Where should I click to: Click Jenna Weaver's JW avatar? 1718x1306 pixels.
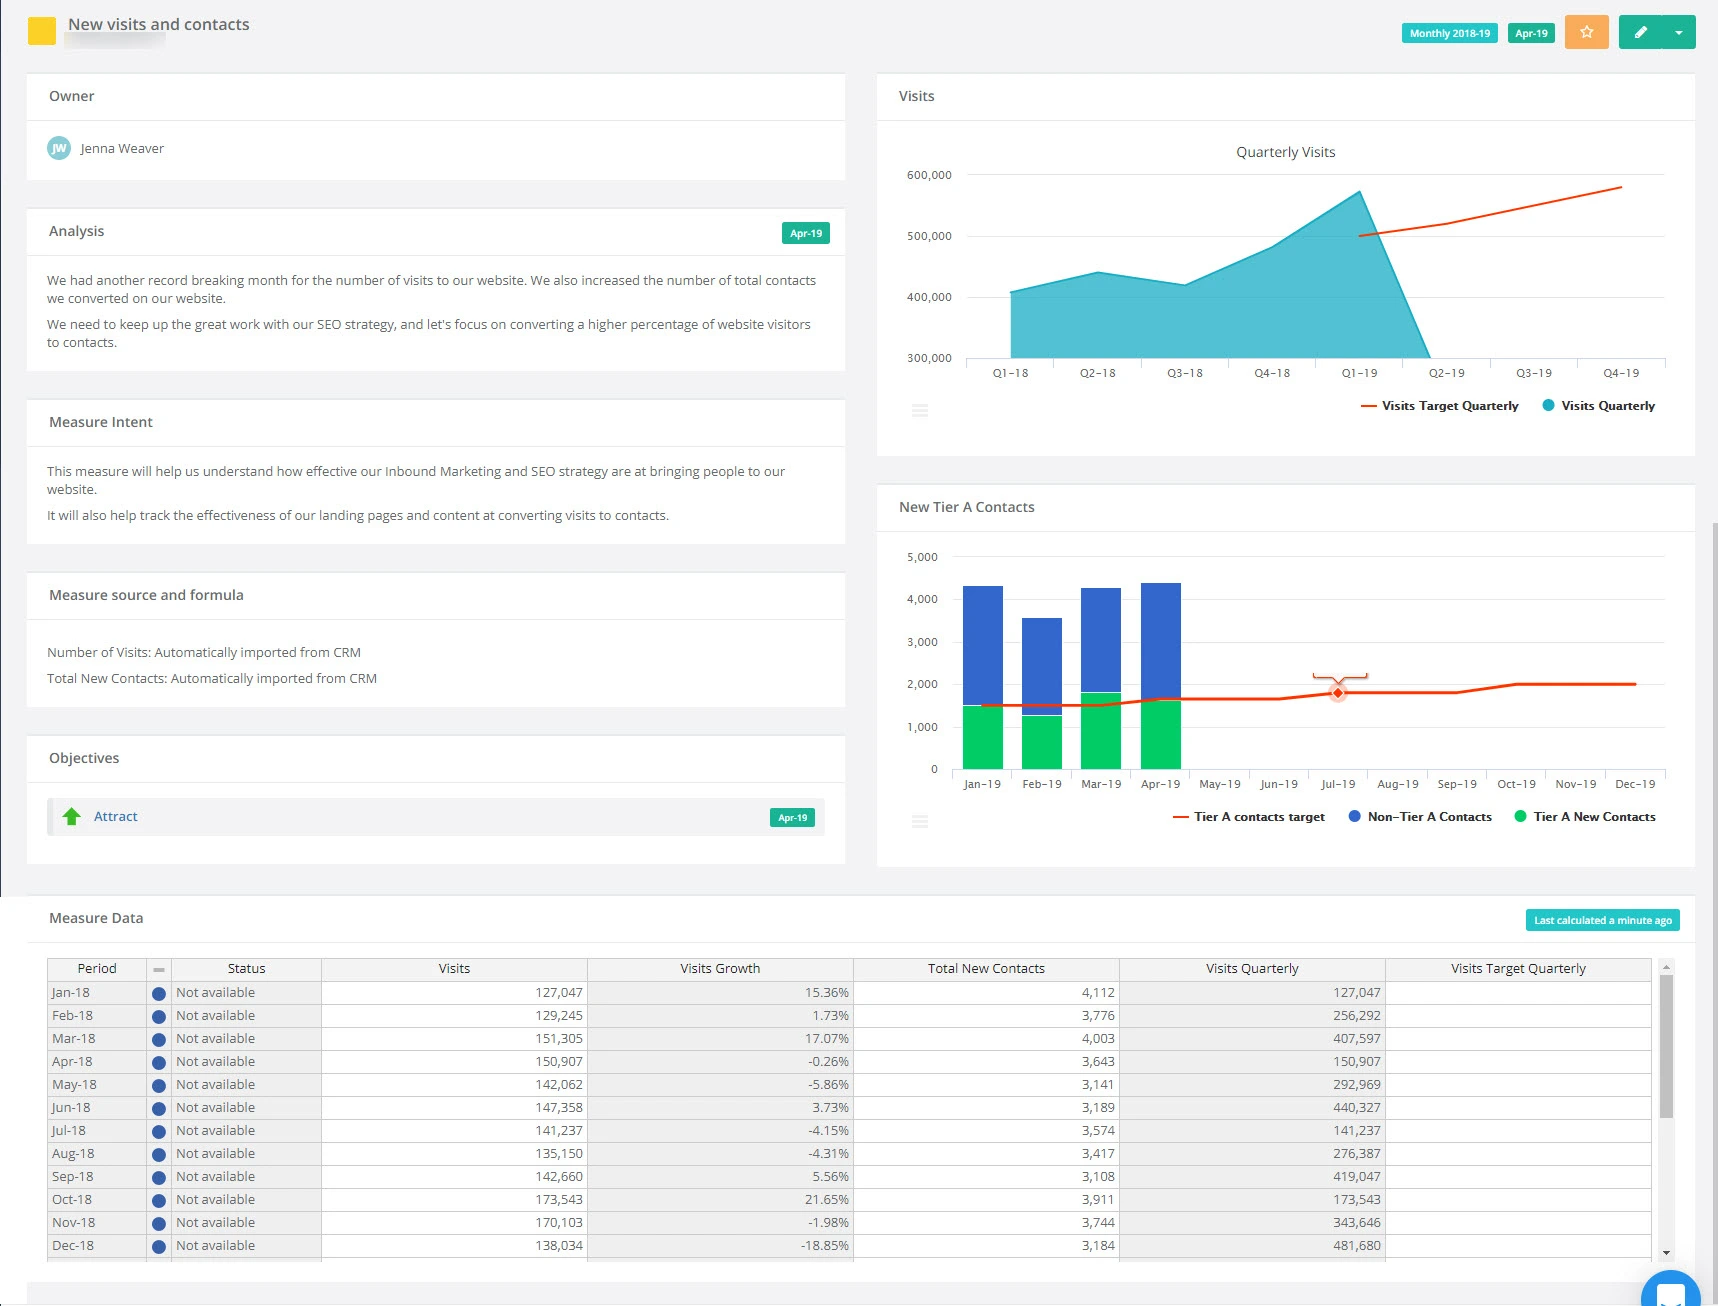pyautogui.click(x=59, y=148)
